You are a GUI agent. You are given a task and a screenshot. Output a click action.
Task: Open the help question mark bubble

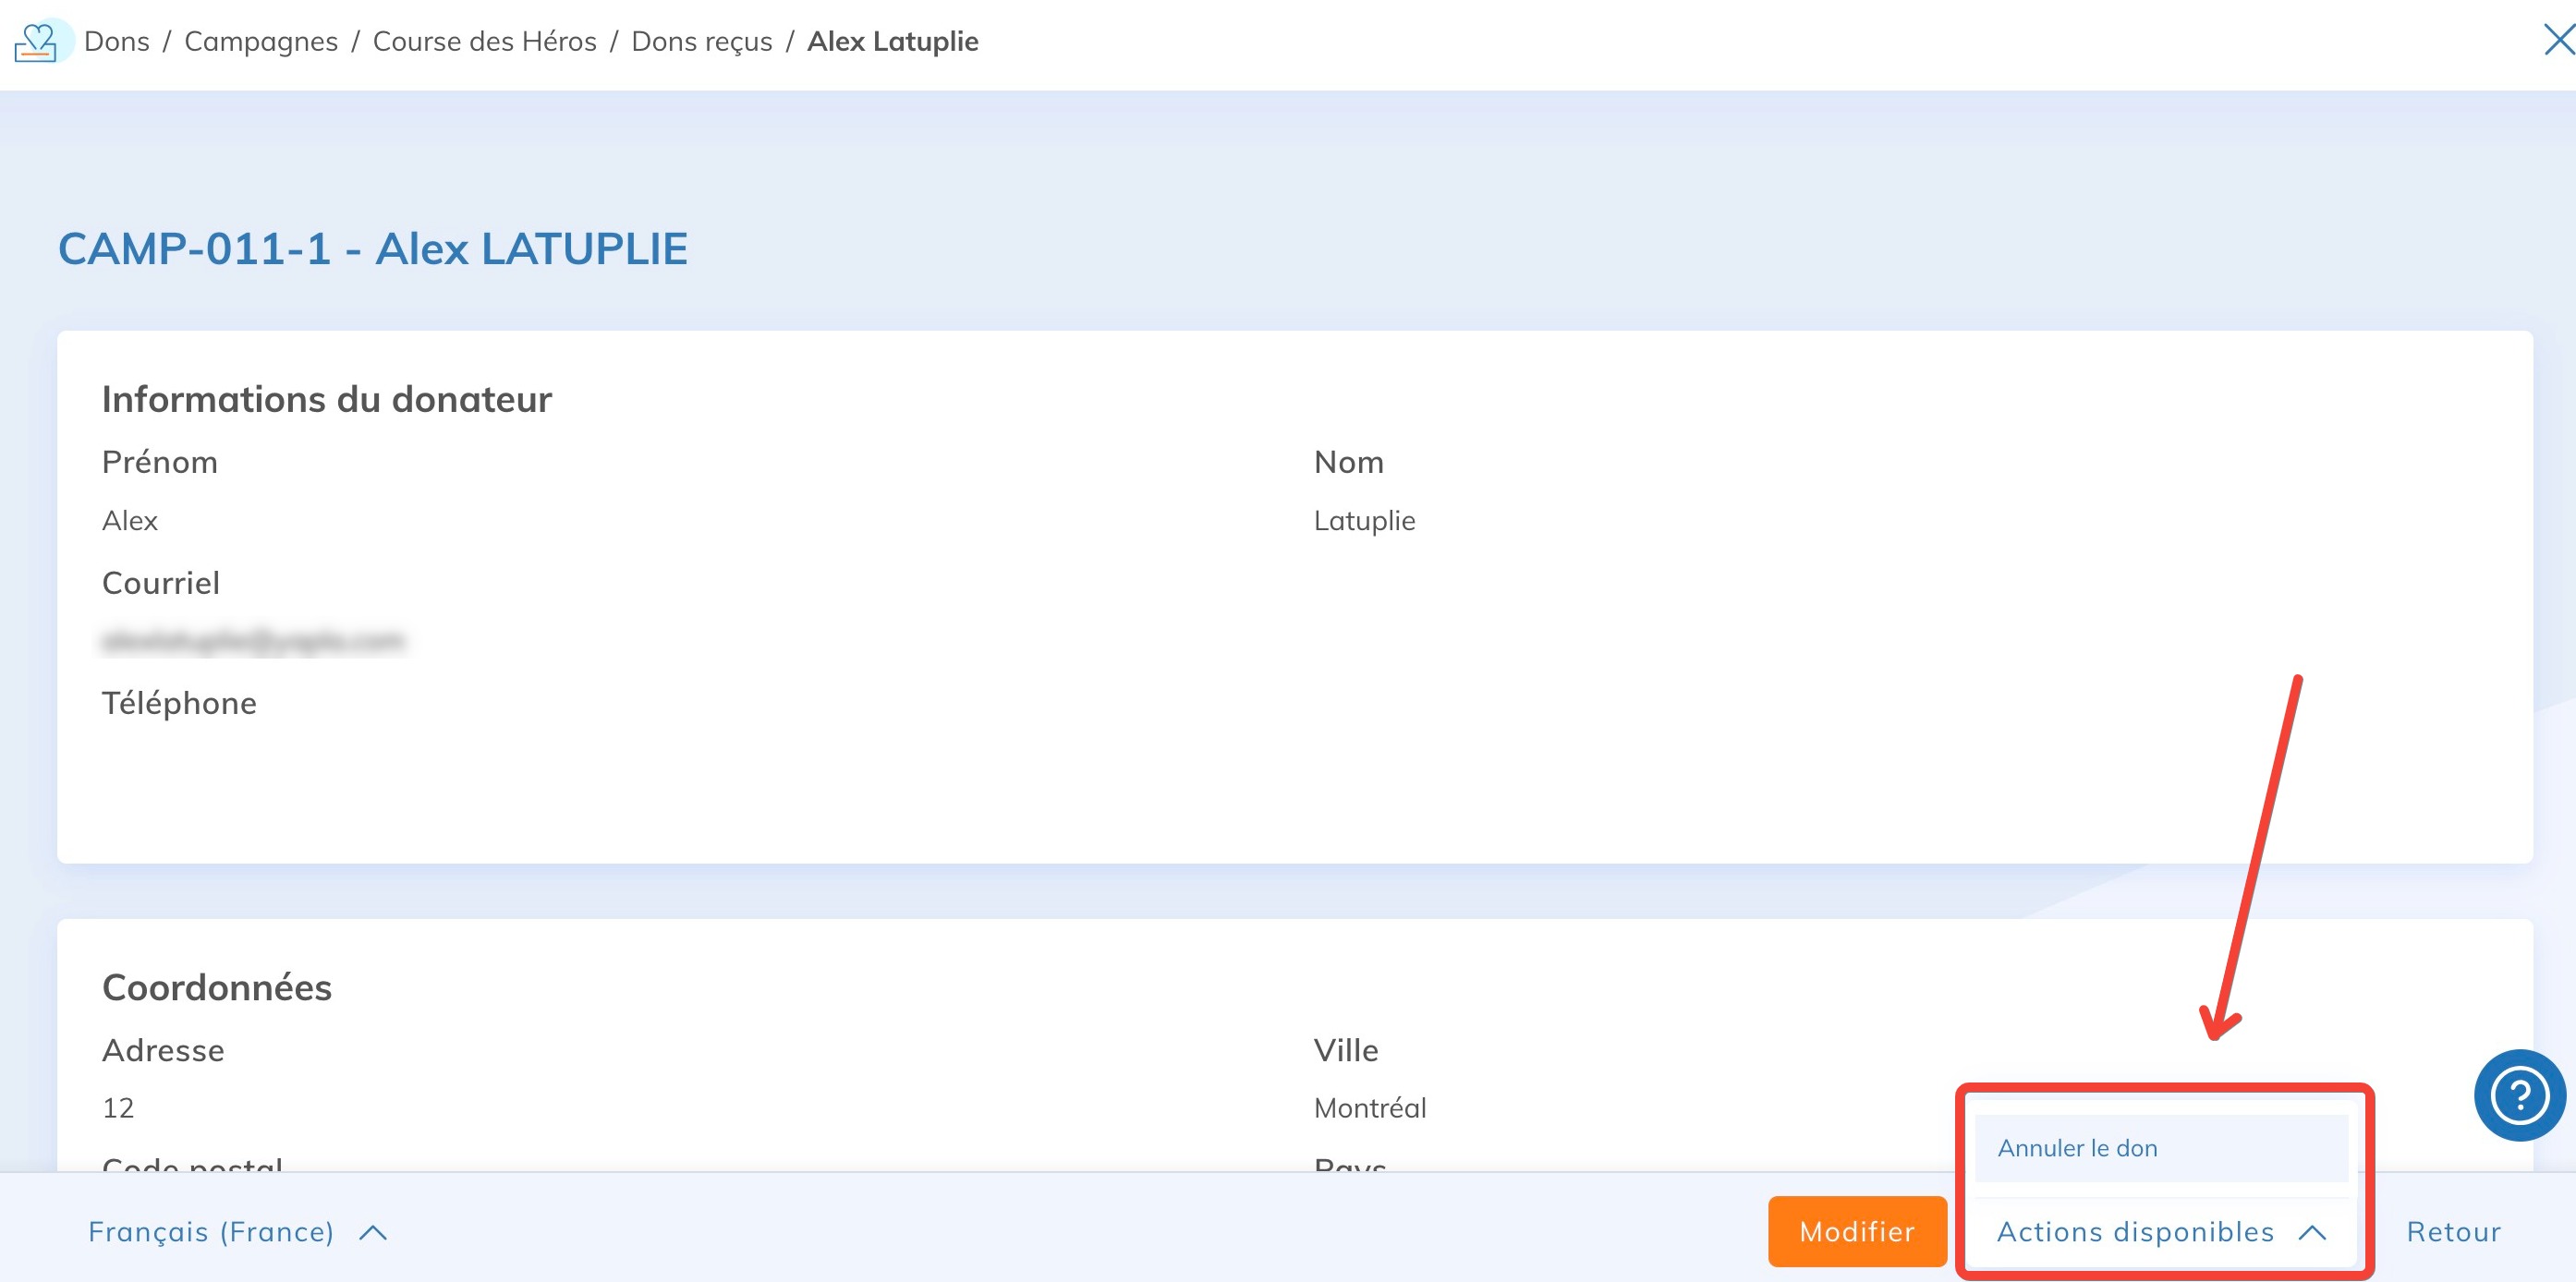(x=2518, y=1095)
